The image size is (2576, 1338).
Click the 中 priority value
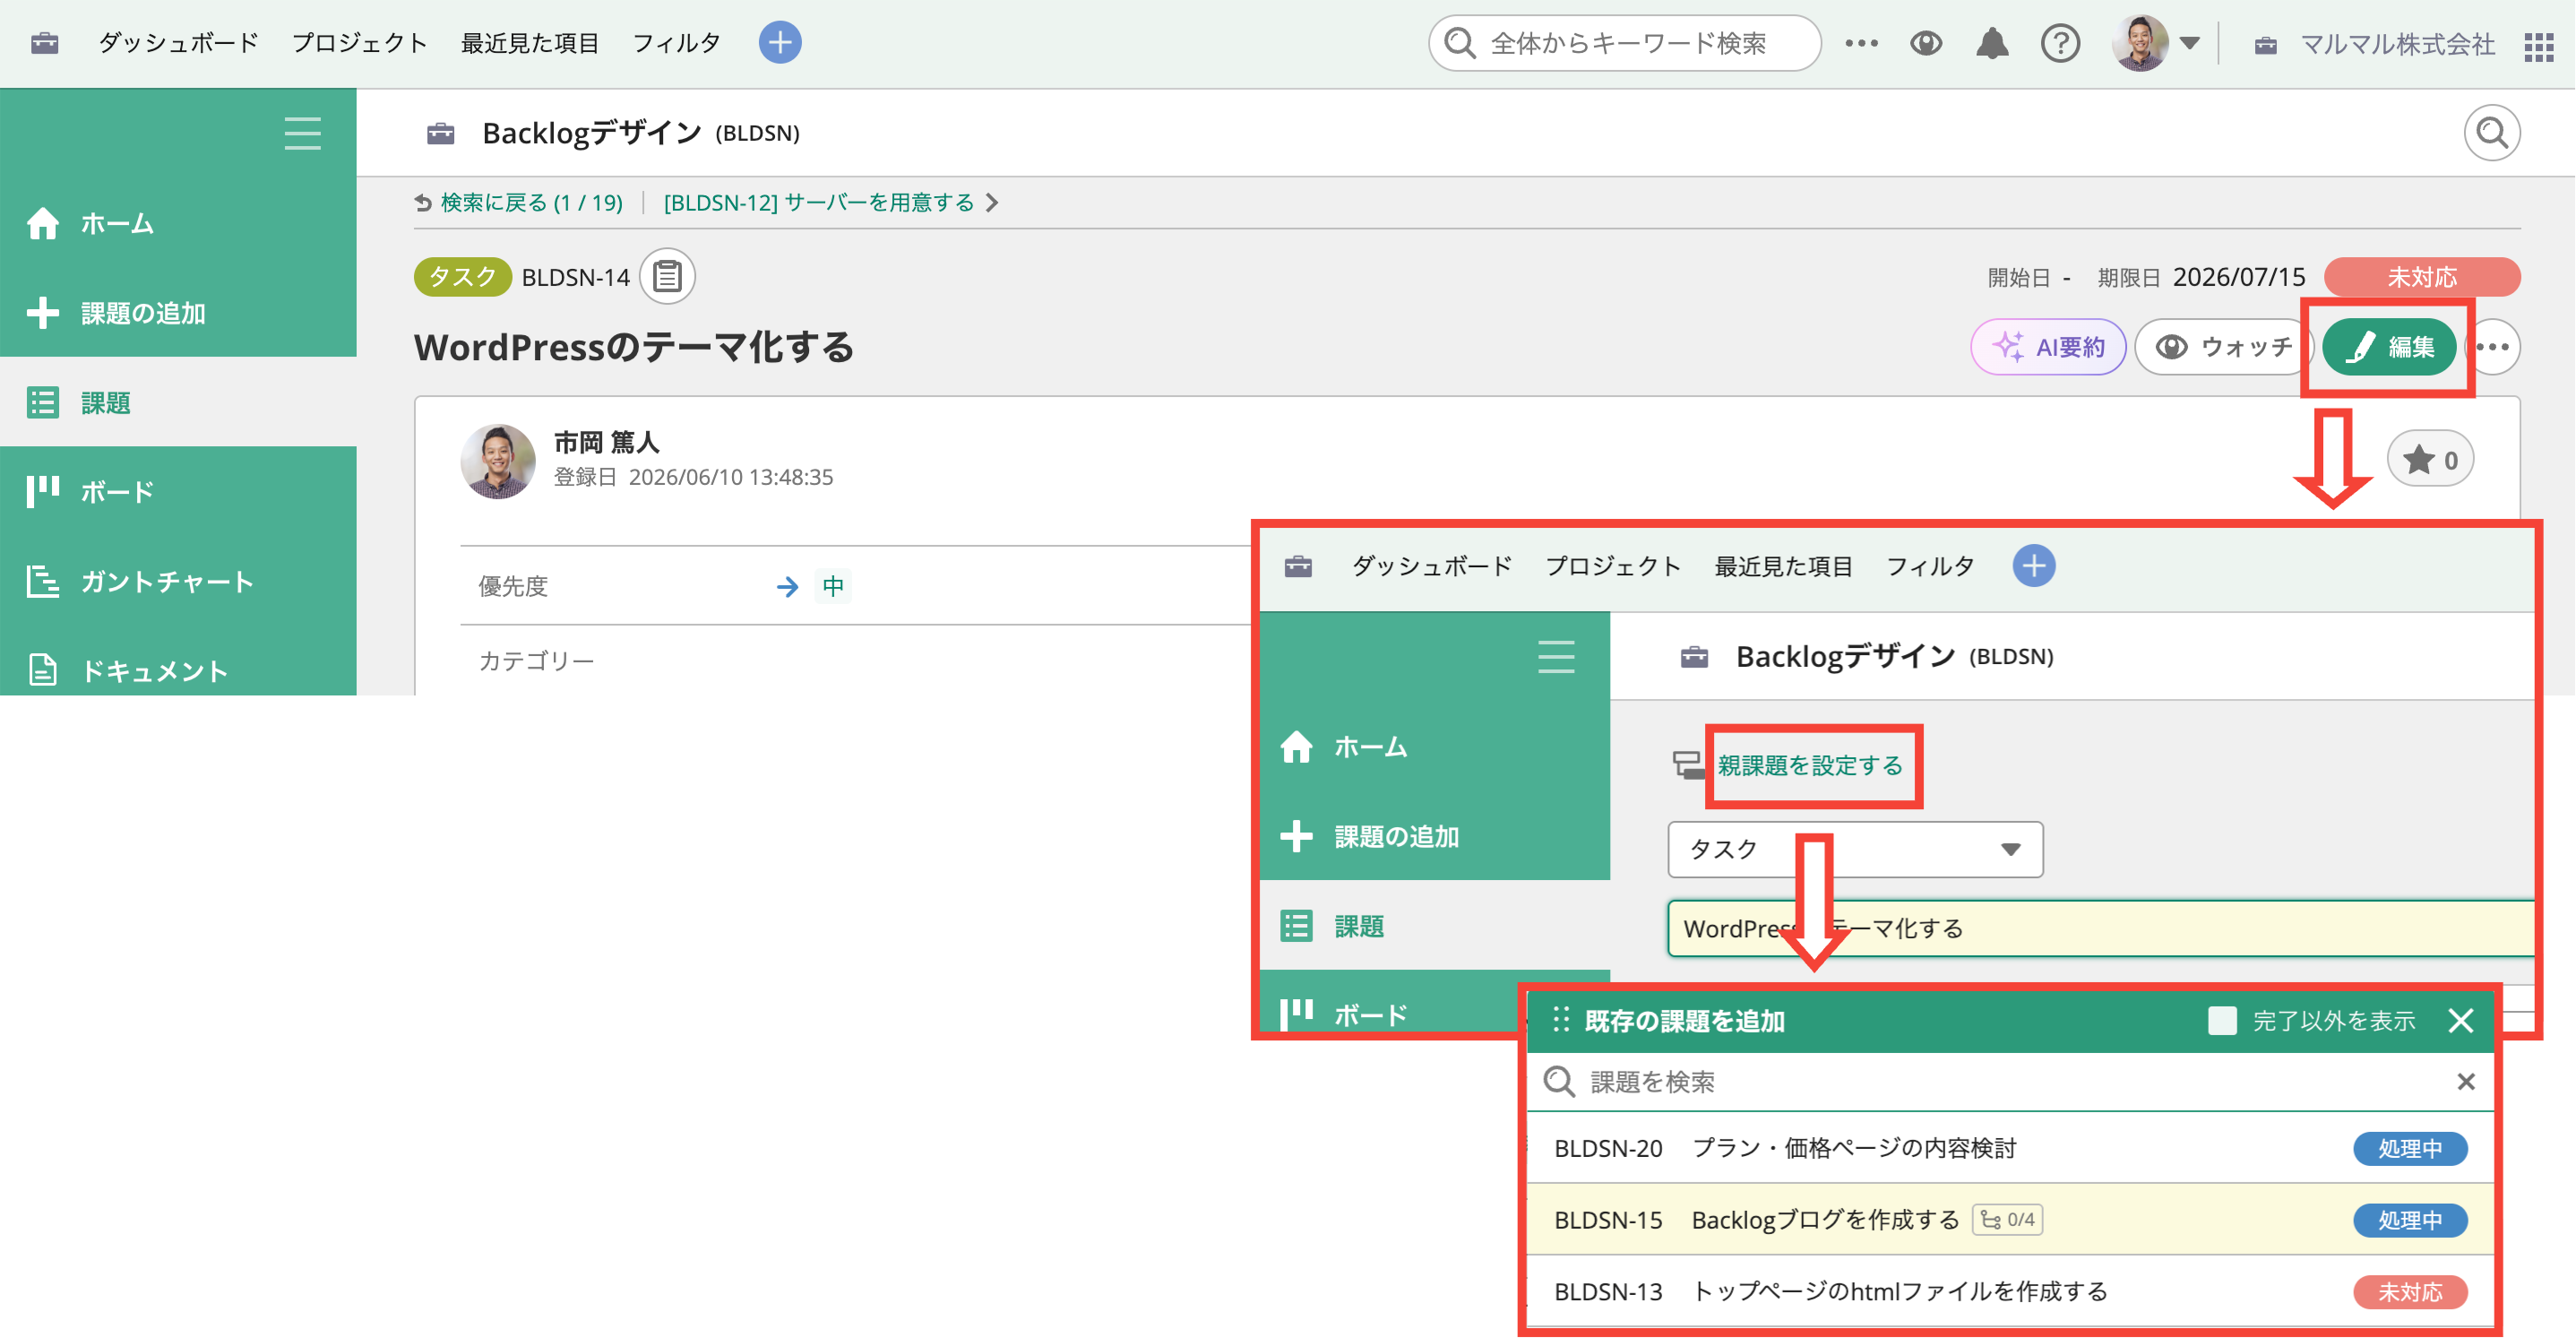[x=832, y=586]
